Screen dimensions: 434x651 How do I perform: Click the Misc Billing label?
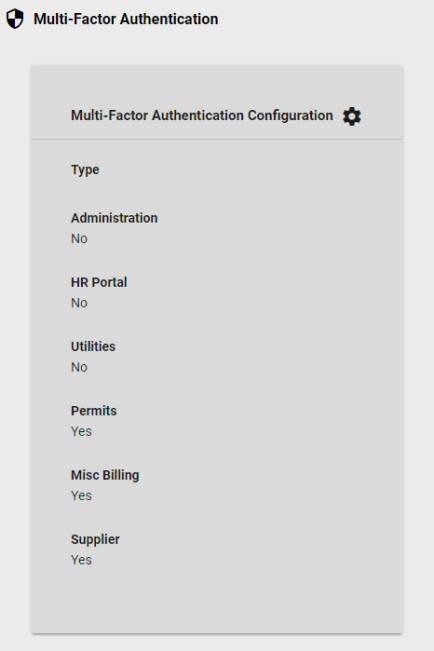(x=105, y=475)
